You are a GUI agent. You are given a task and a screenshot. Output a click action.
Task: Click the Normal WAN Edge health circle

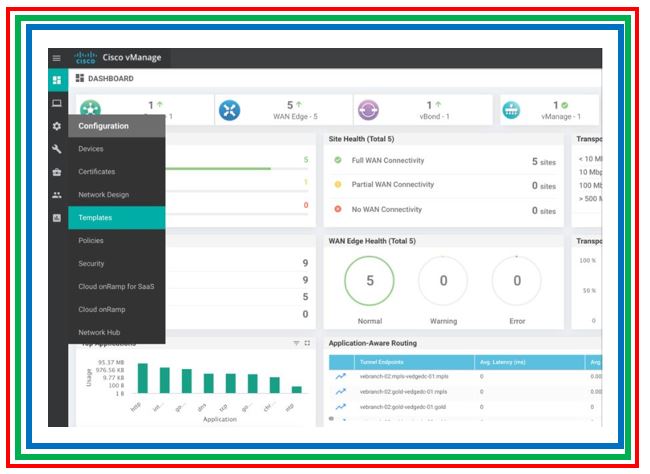[x=369, y=281]
